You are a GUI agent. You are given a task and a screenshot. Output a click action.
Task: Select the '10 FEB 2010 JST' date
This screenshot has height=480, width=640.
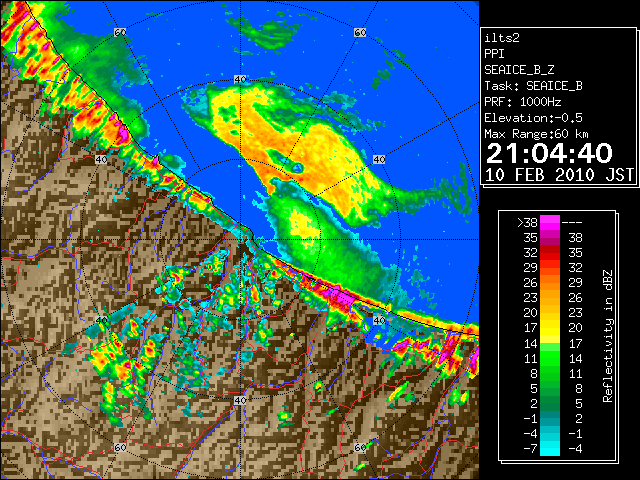(559, 175)
